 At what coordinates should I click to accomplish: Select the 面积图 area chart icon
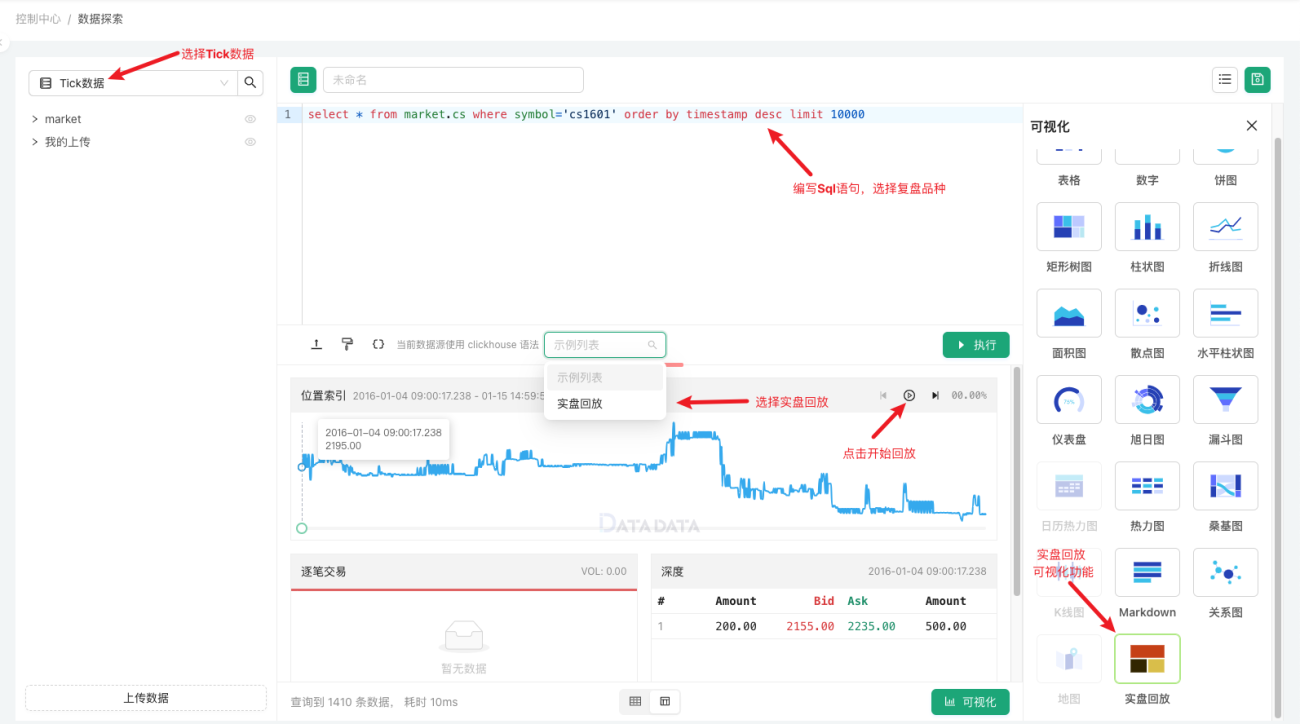click(x=1069, y=313)
